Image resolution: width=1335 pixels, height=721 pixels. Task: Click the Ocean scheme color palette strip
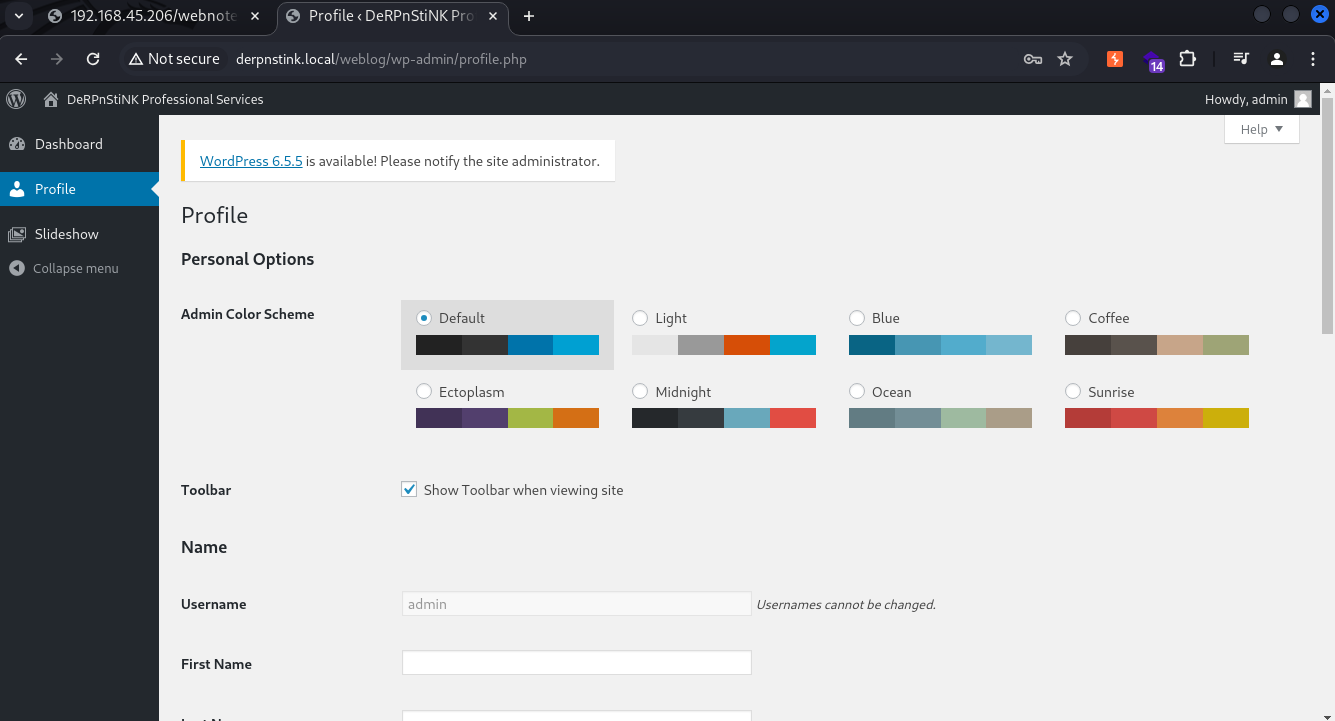[x=940, y=418]
